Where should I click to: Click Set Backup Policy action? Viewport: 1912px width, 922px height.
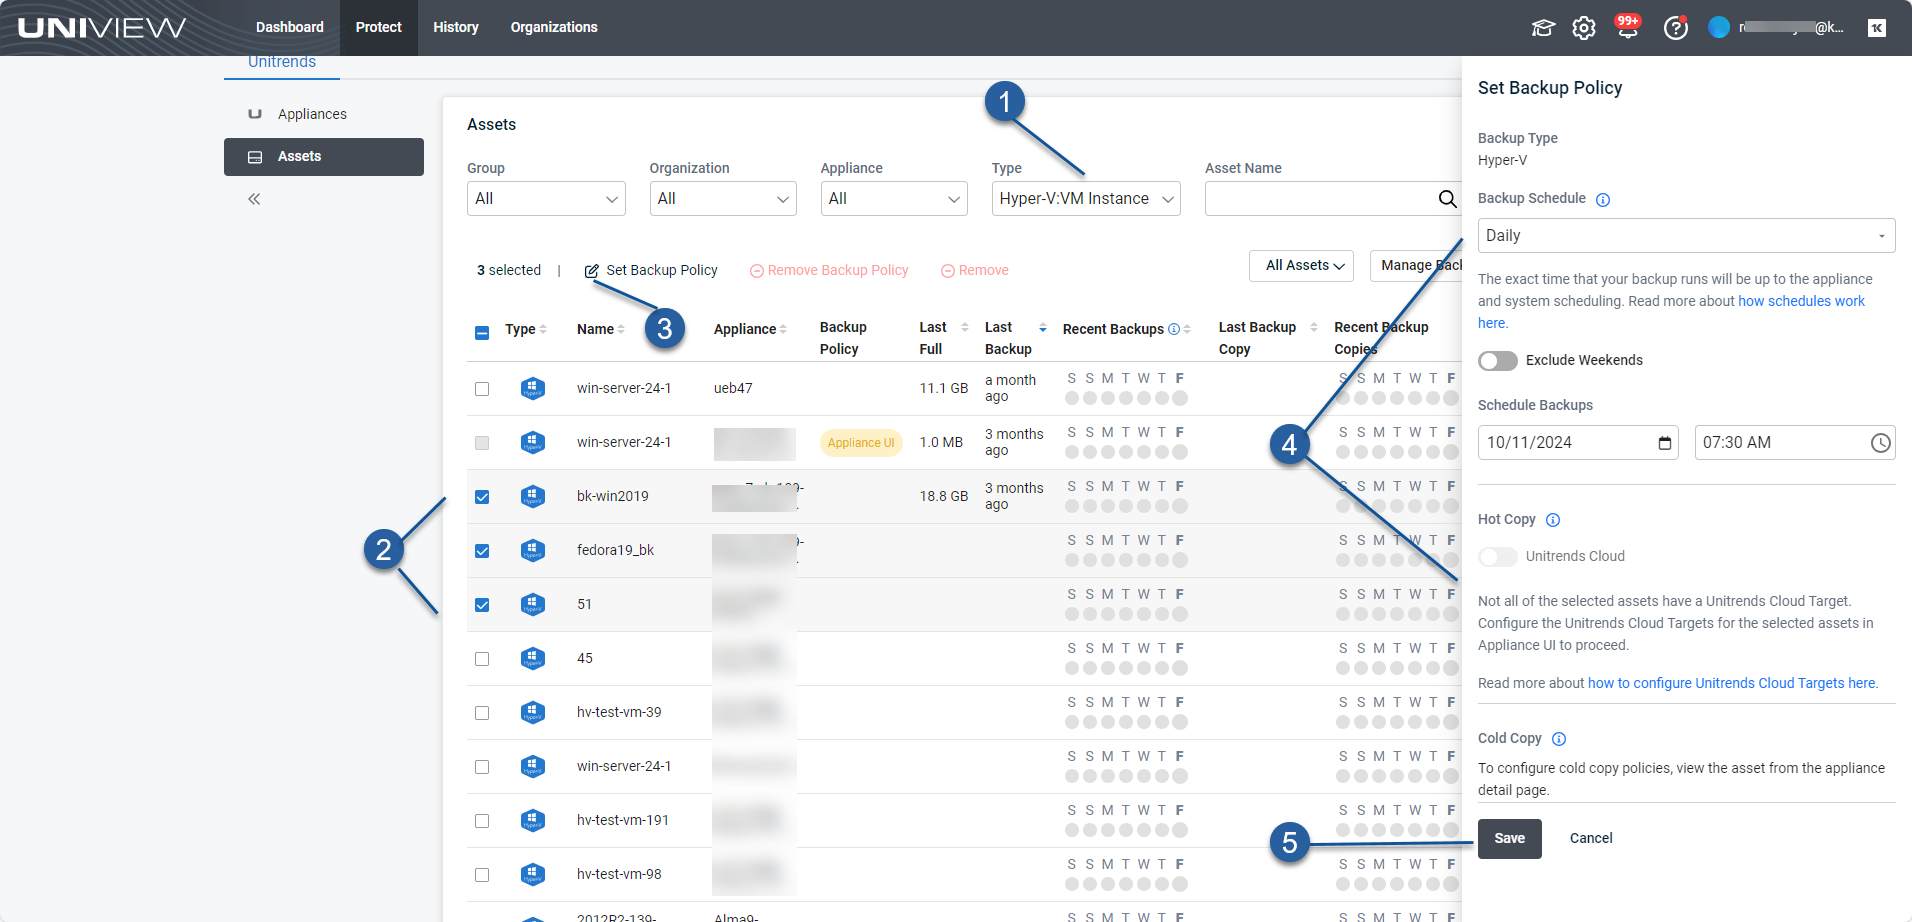click(651, 270)
